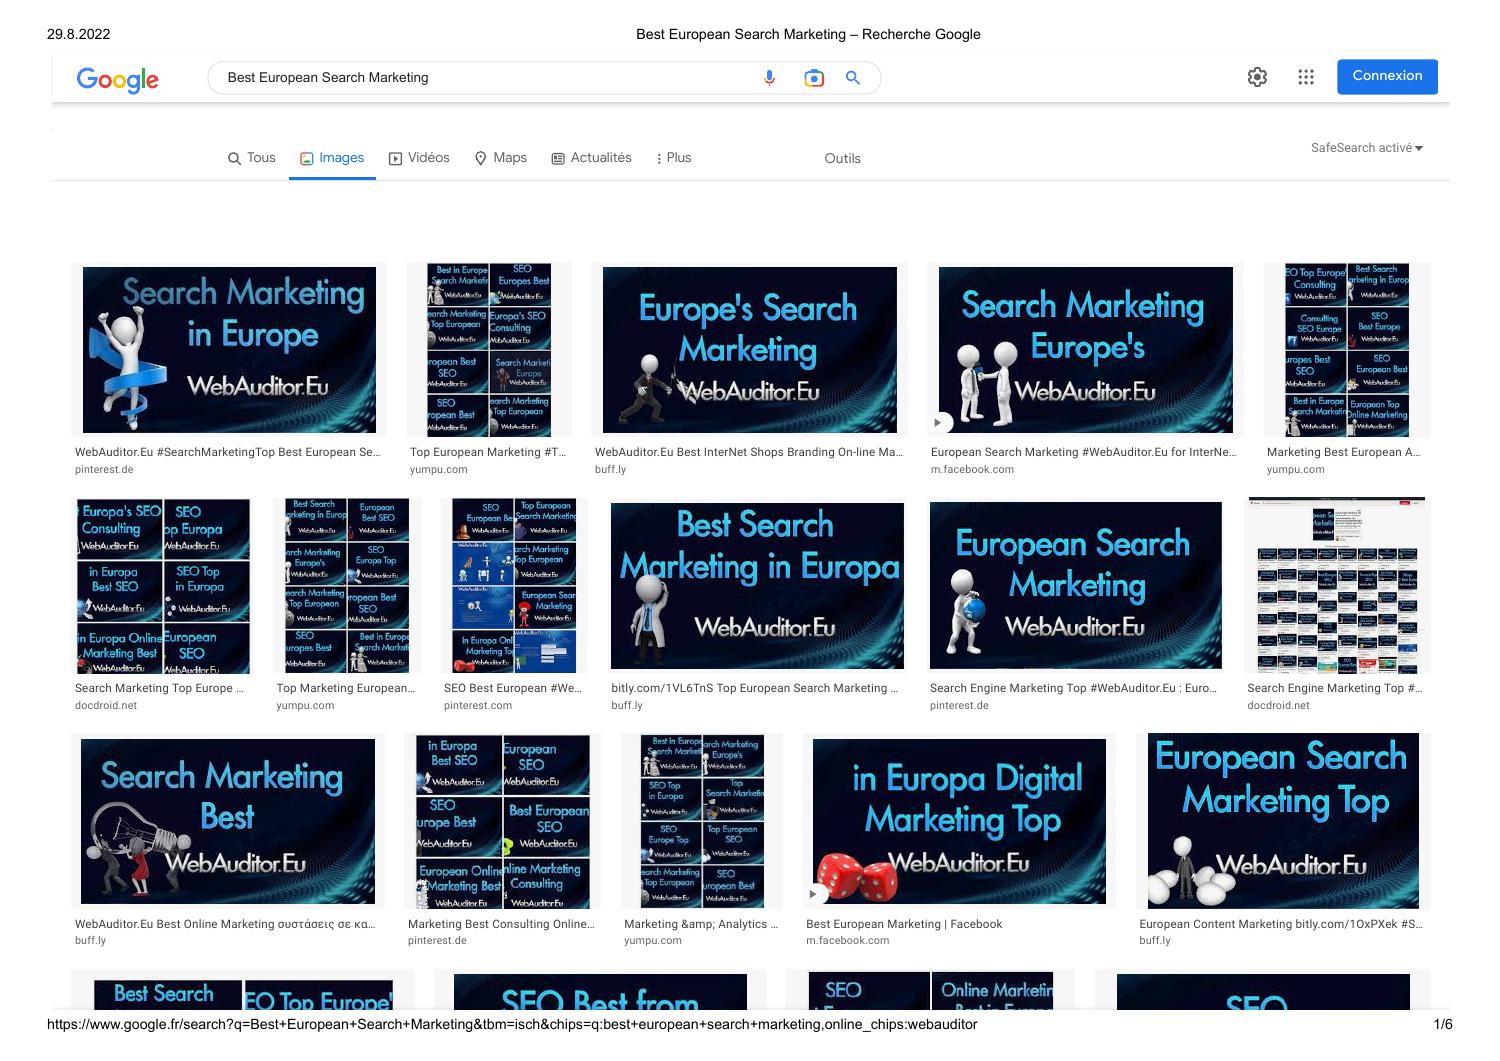1500x1061 pixels.
Task: Open the SafeSearch activé dropdown
Action: coord(1366,147)
